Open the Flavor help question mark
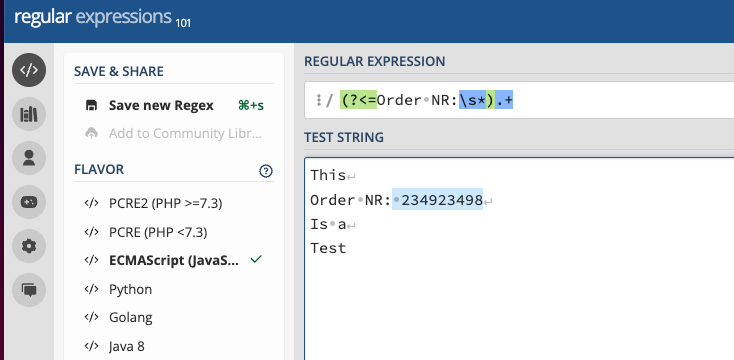734x360 pixels. (266, 171)
